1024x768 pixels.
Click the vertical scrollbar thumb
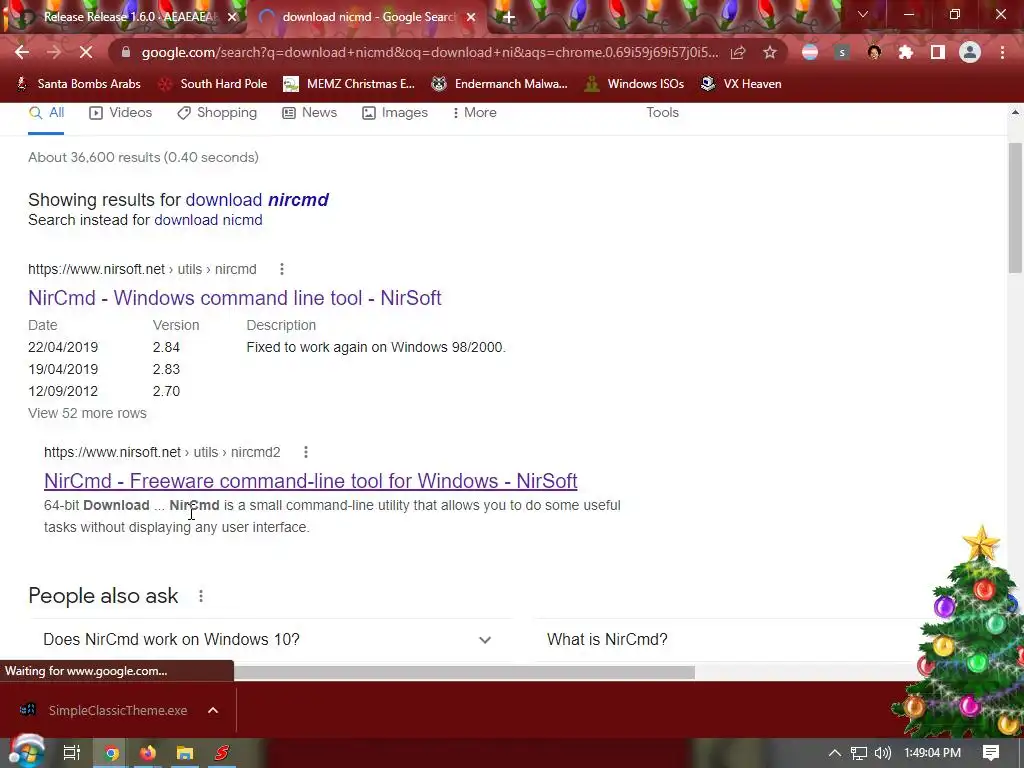click(1015, 208)
